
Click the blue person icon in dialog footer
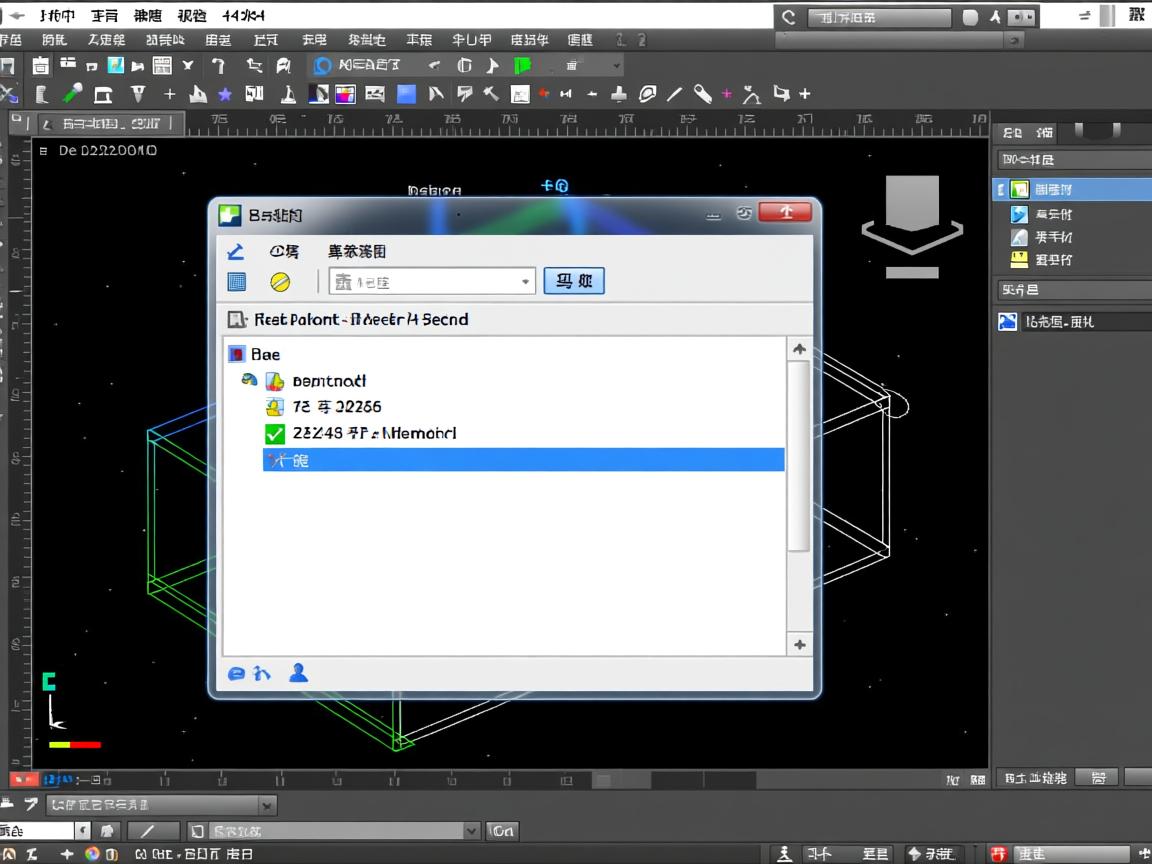pyautogui.click(x=297, y=672)
